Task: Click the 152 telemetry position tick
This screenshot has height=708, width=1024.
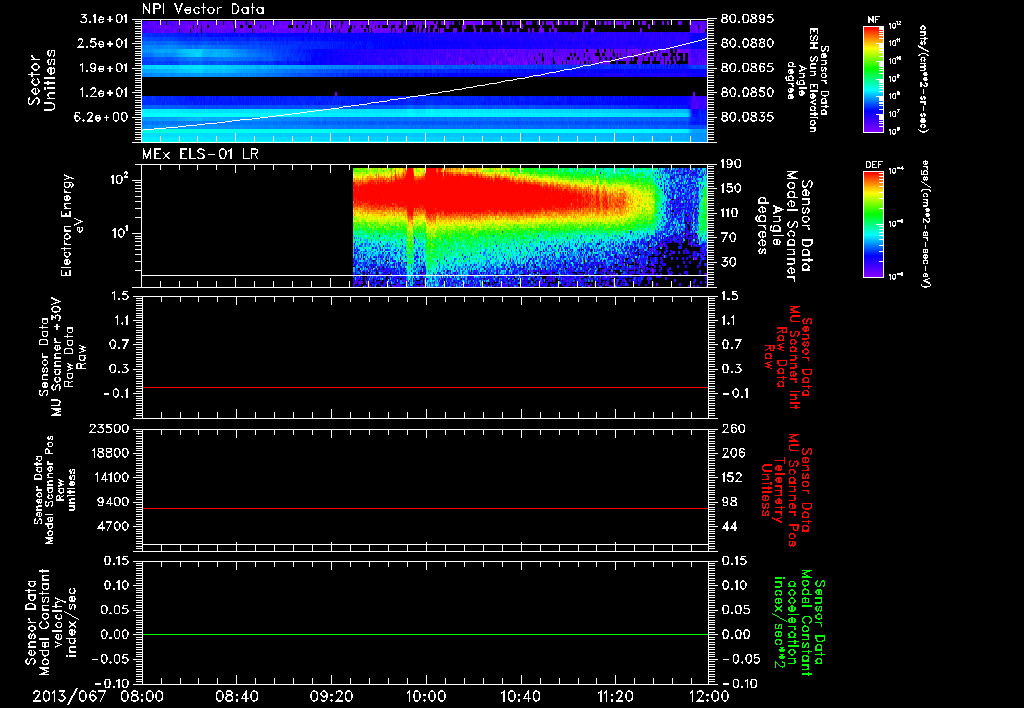Action: [x=732, y=478]
